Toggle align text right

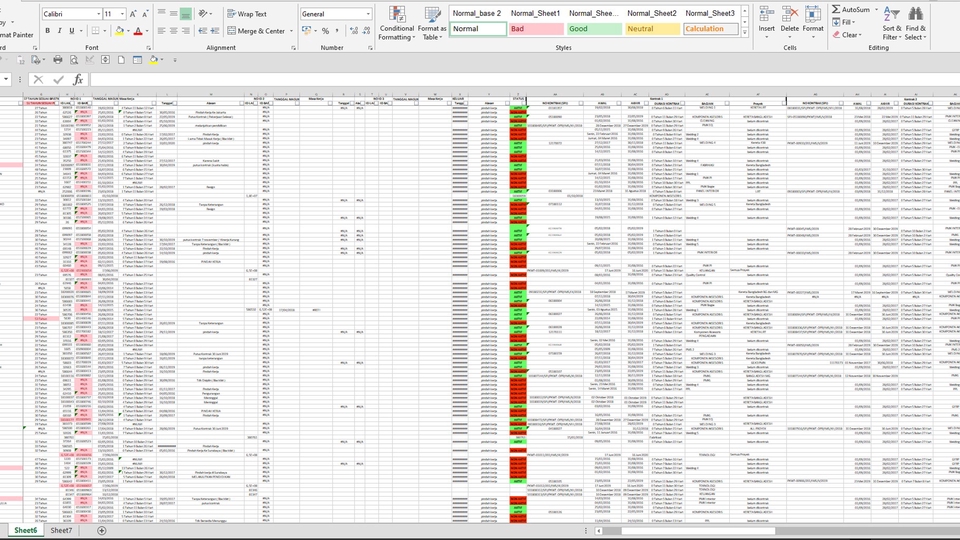pos(186,31)
